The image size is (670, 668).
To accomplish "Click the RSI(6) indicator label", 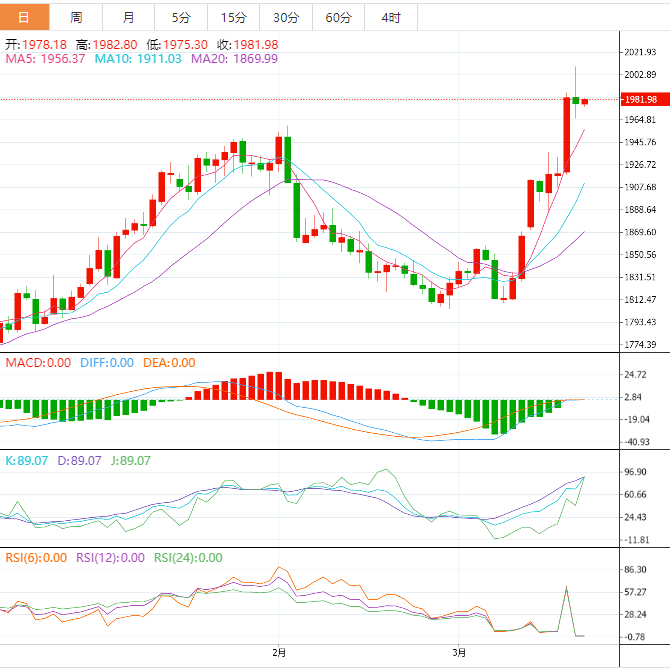I will click(37, 558).
